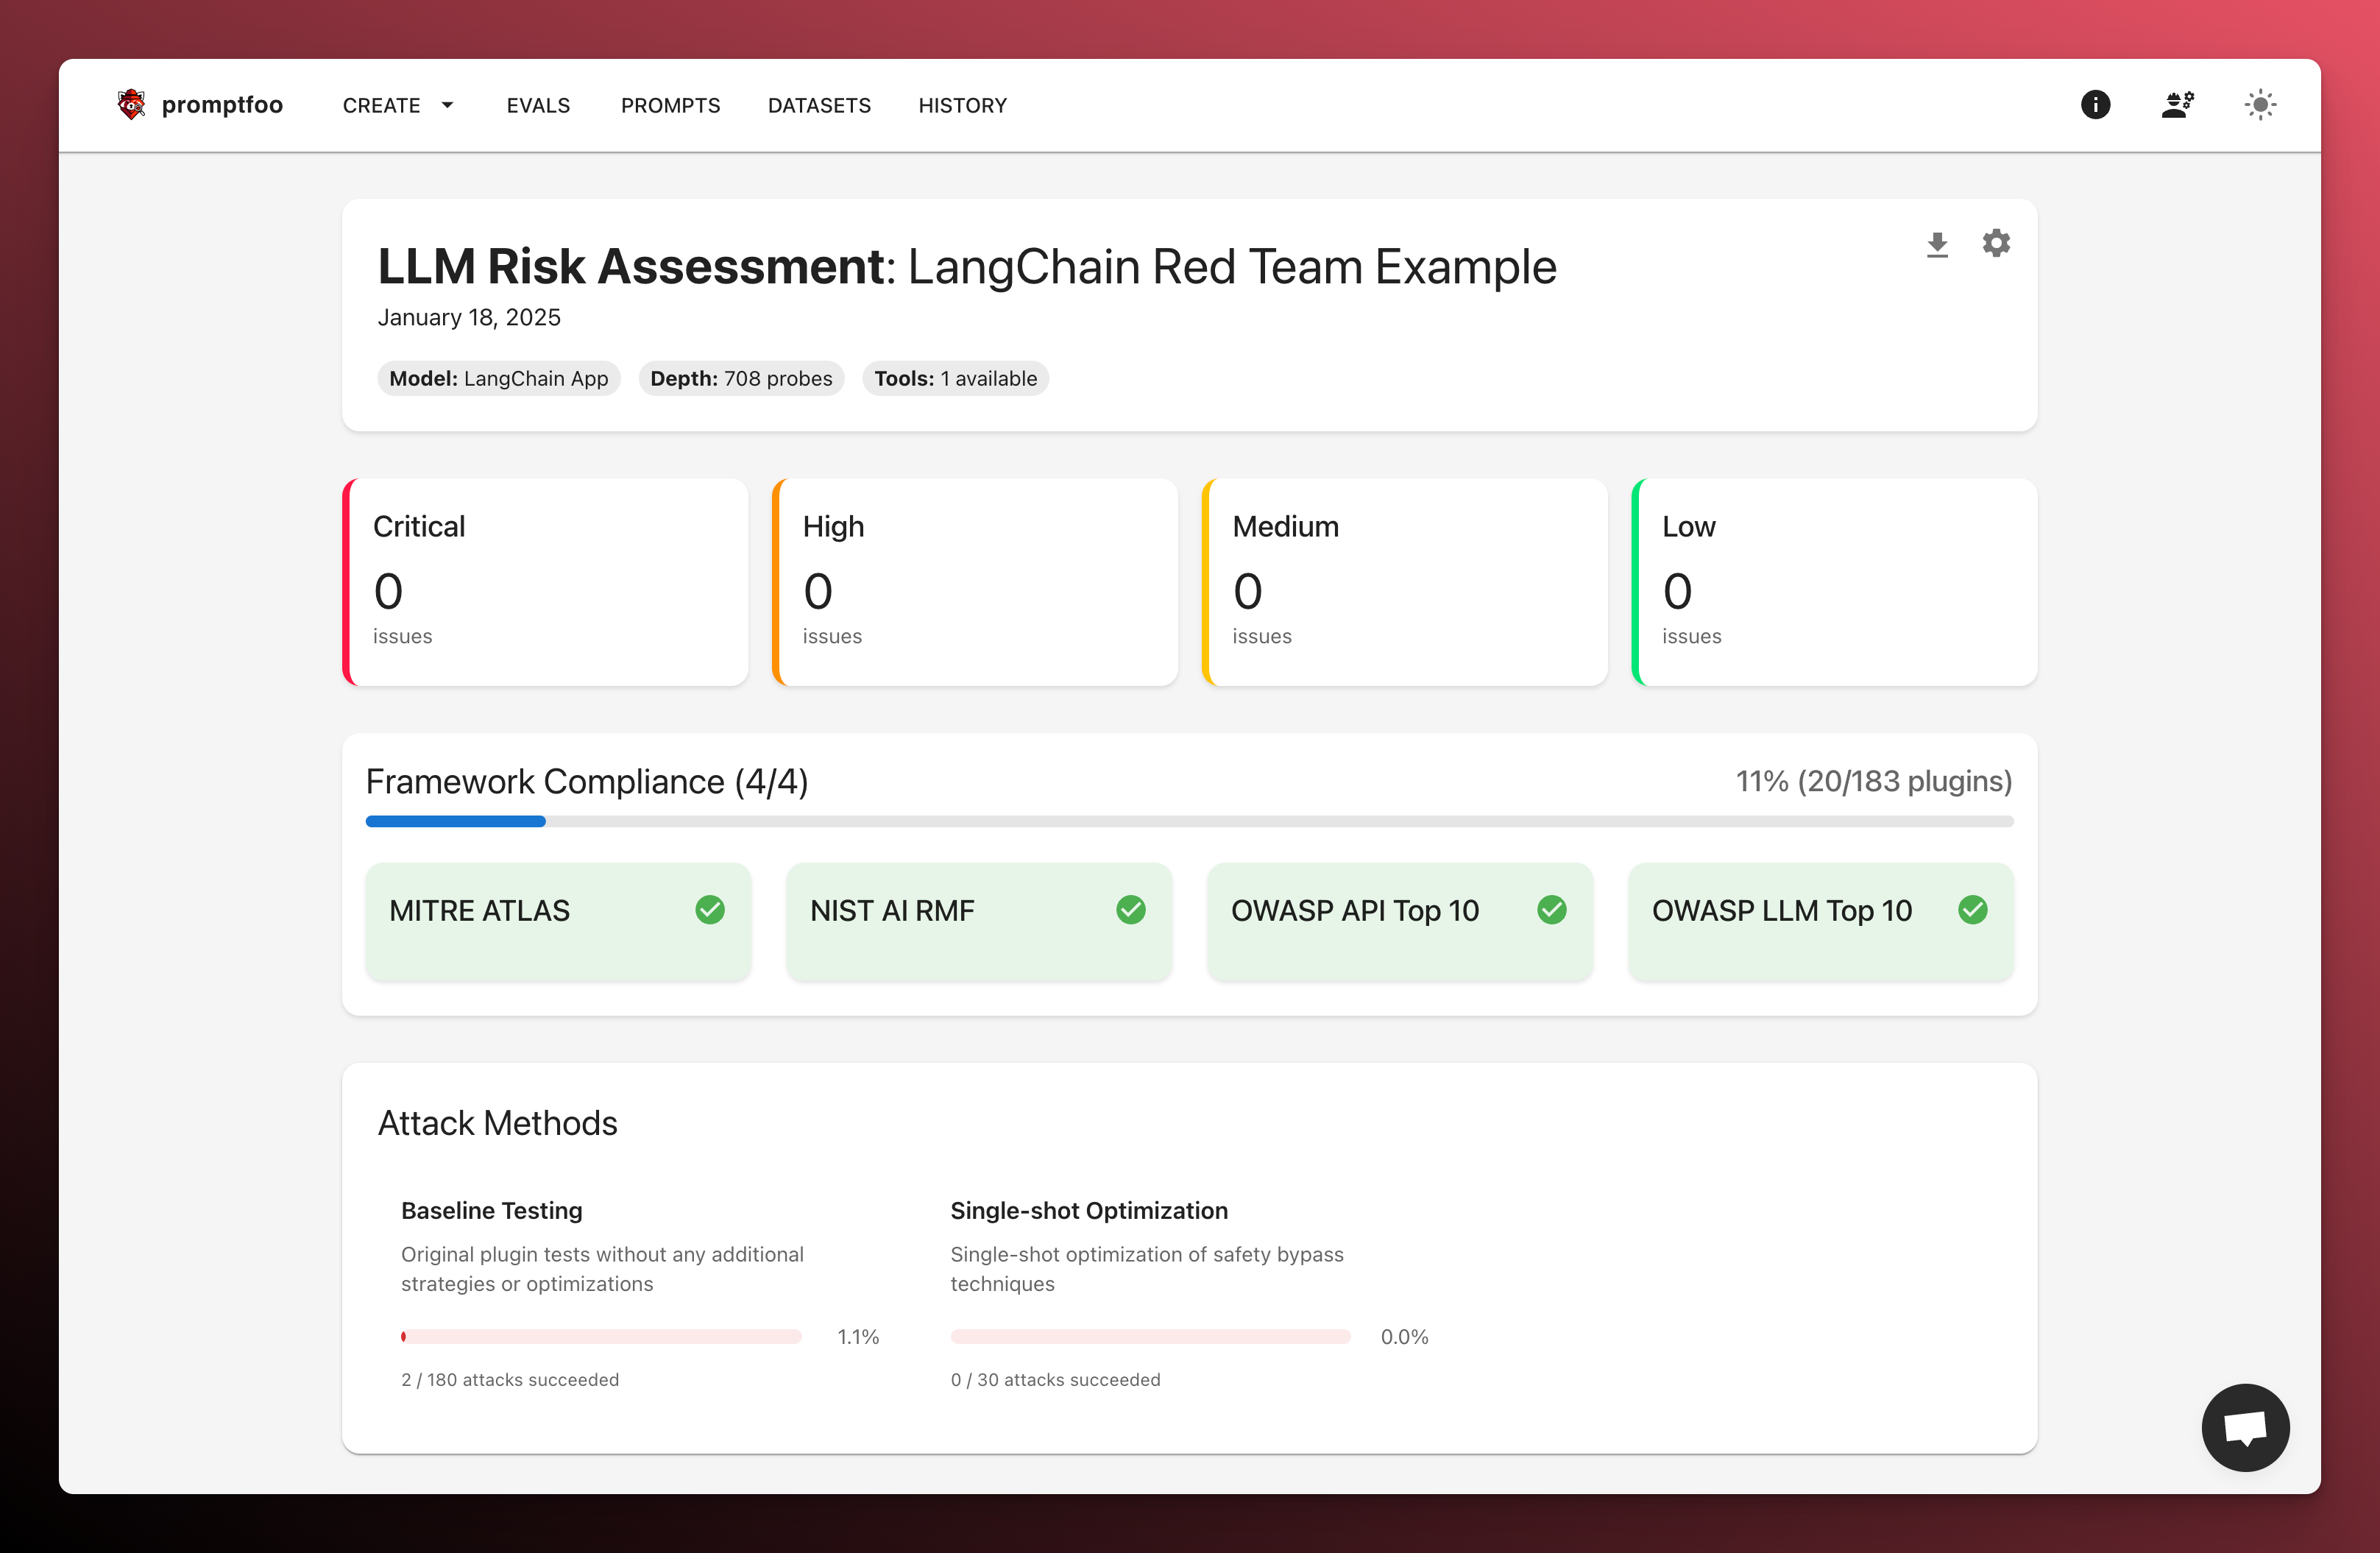The width and height of the screenshot is (2380, 1553).
Task: Open the info panel from the navbar
Action: [x=2096, y=104]
